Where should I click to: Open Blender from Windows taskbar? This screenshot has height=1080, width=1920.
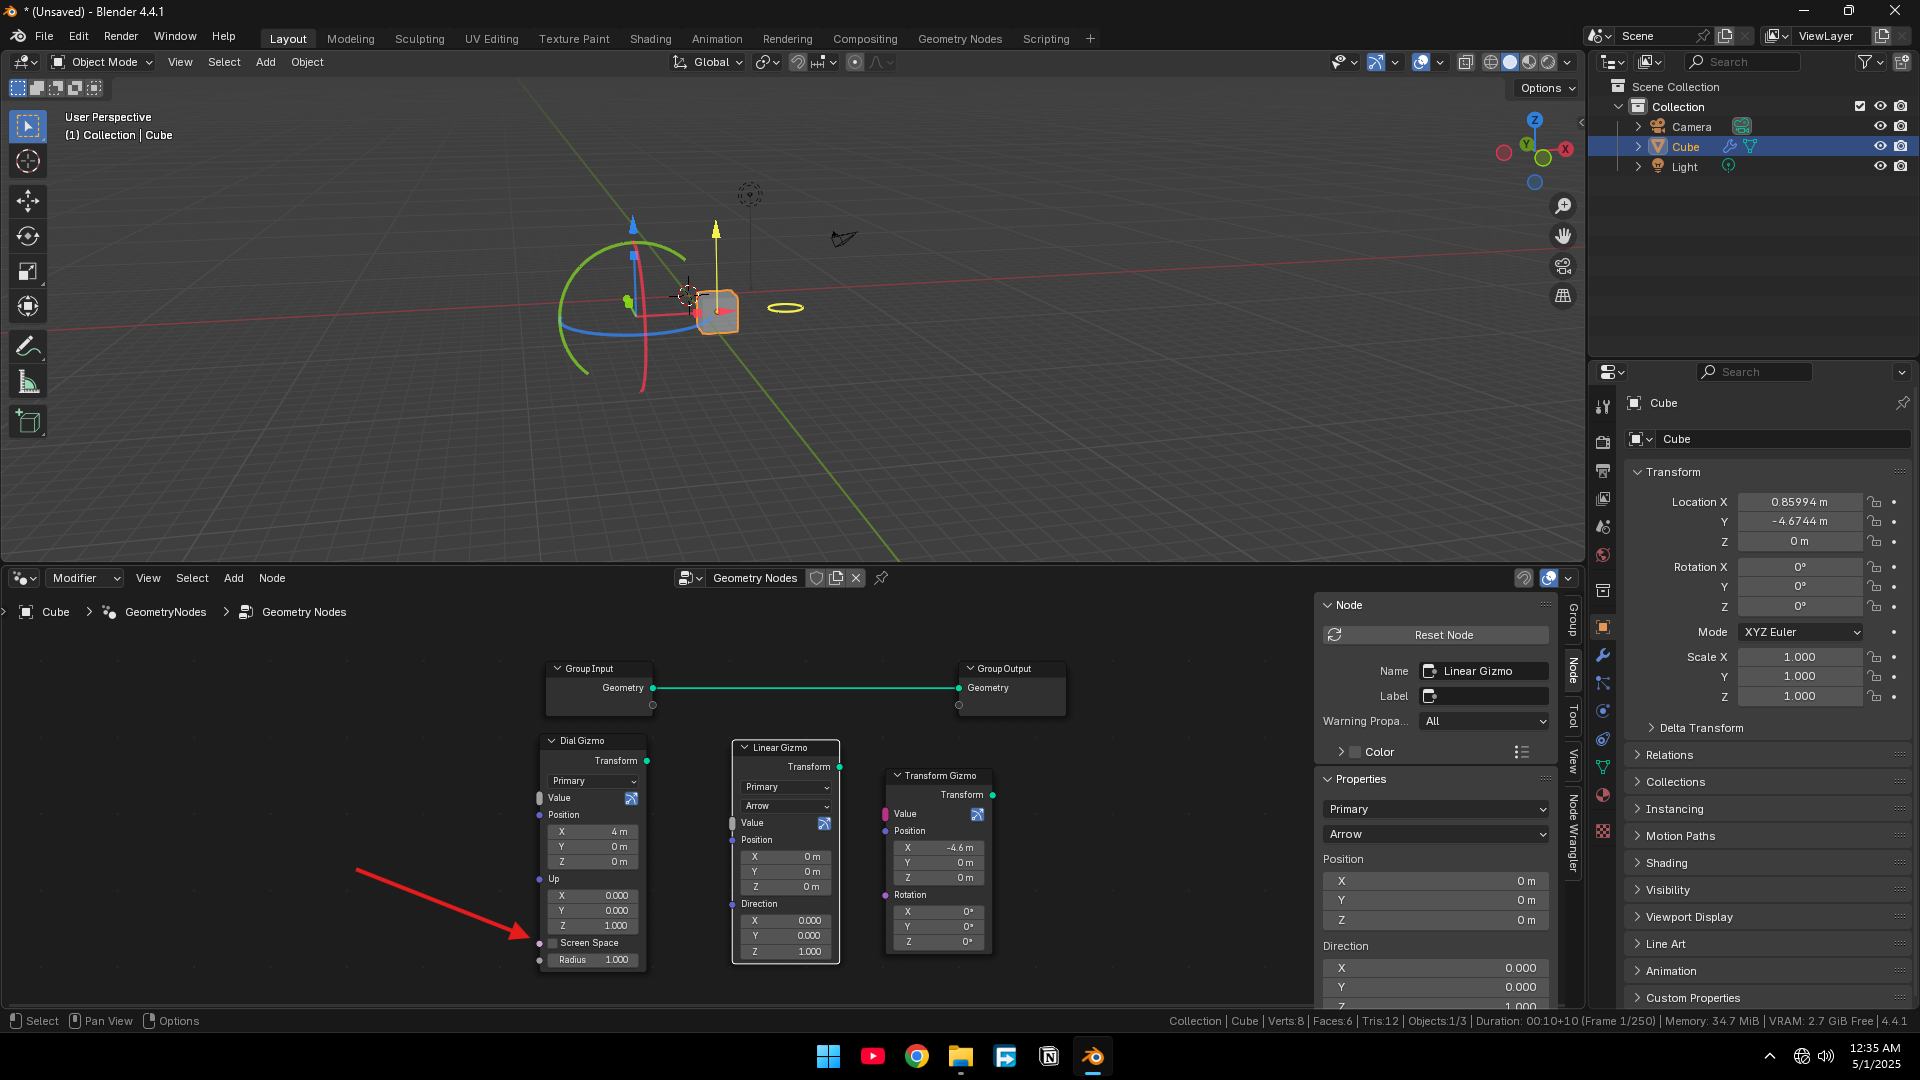click(1093, 1056)
